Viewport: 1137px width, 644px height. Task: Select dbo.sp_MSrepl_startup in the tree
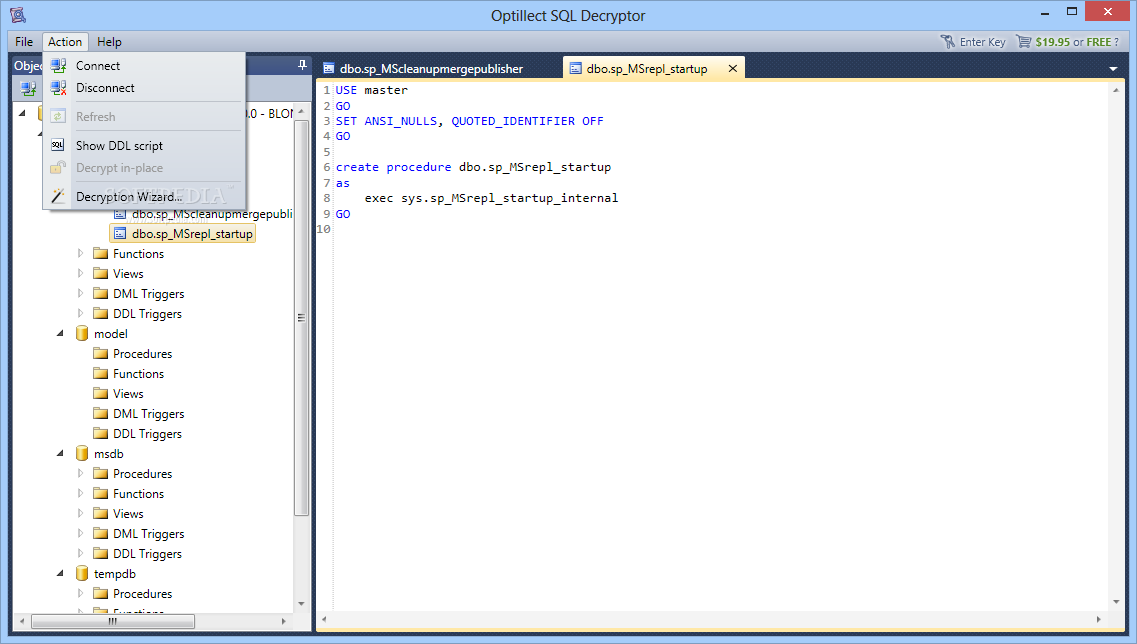tap(192, 234)
